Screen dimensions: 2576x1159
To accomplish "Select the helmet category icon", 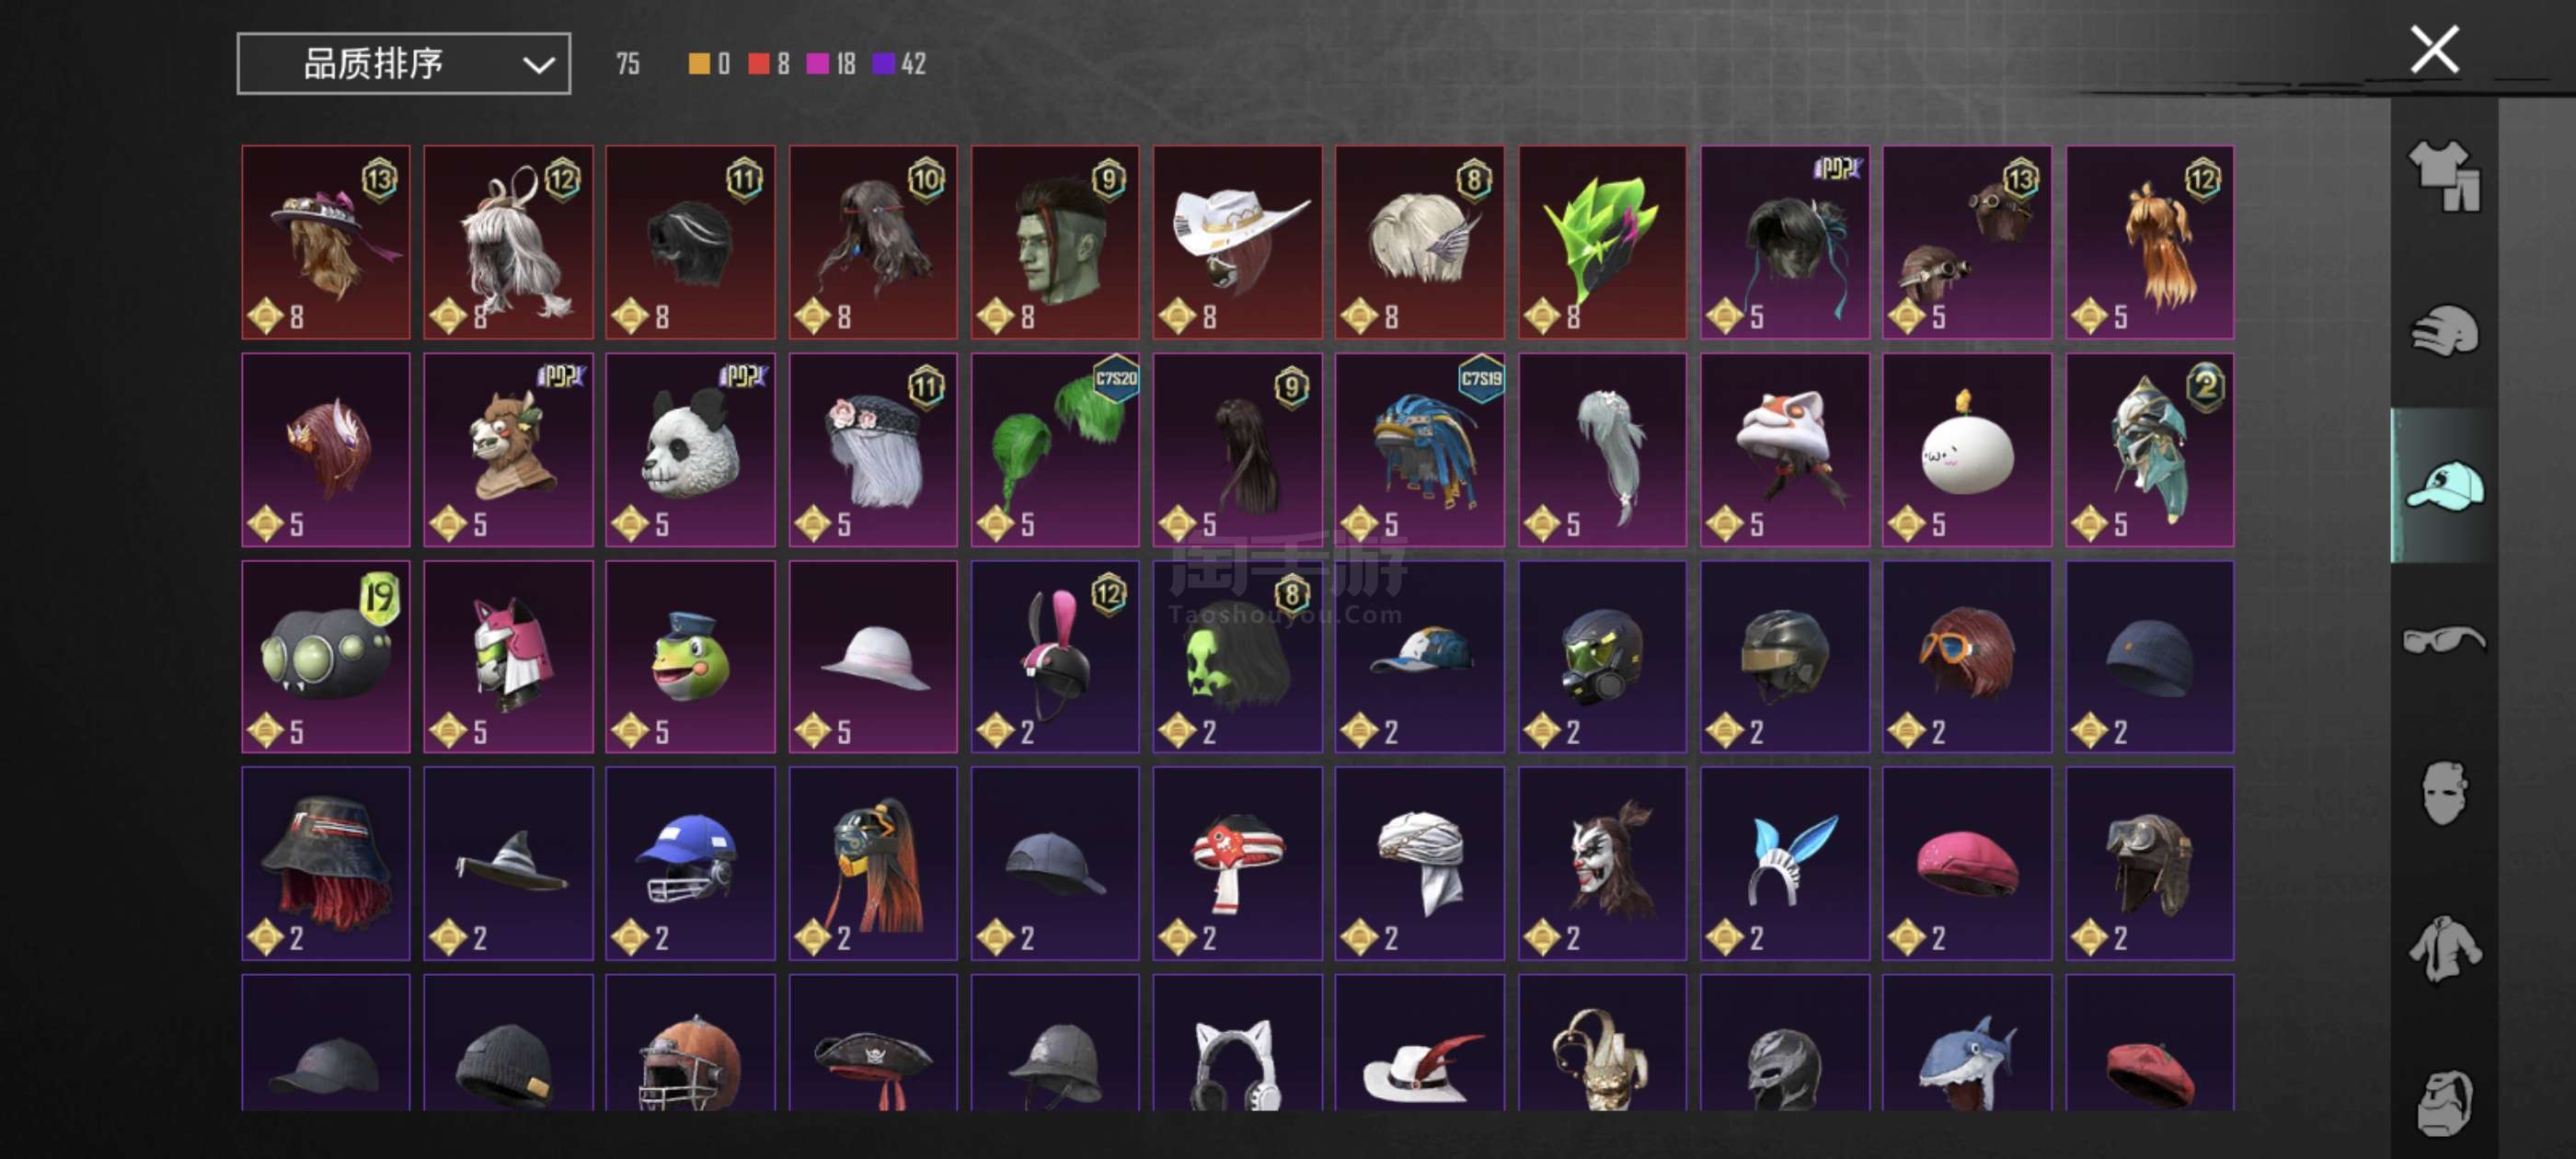I will 2444,331.
